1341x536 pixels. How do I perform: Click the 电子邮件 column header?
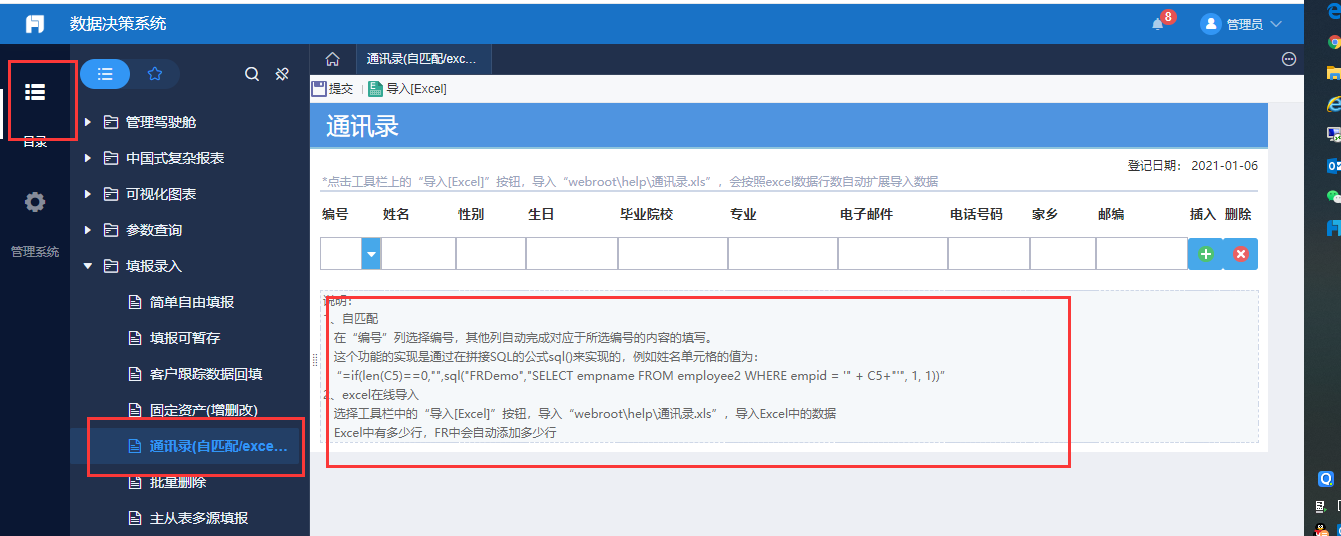[866, 215]
